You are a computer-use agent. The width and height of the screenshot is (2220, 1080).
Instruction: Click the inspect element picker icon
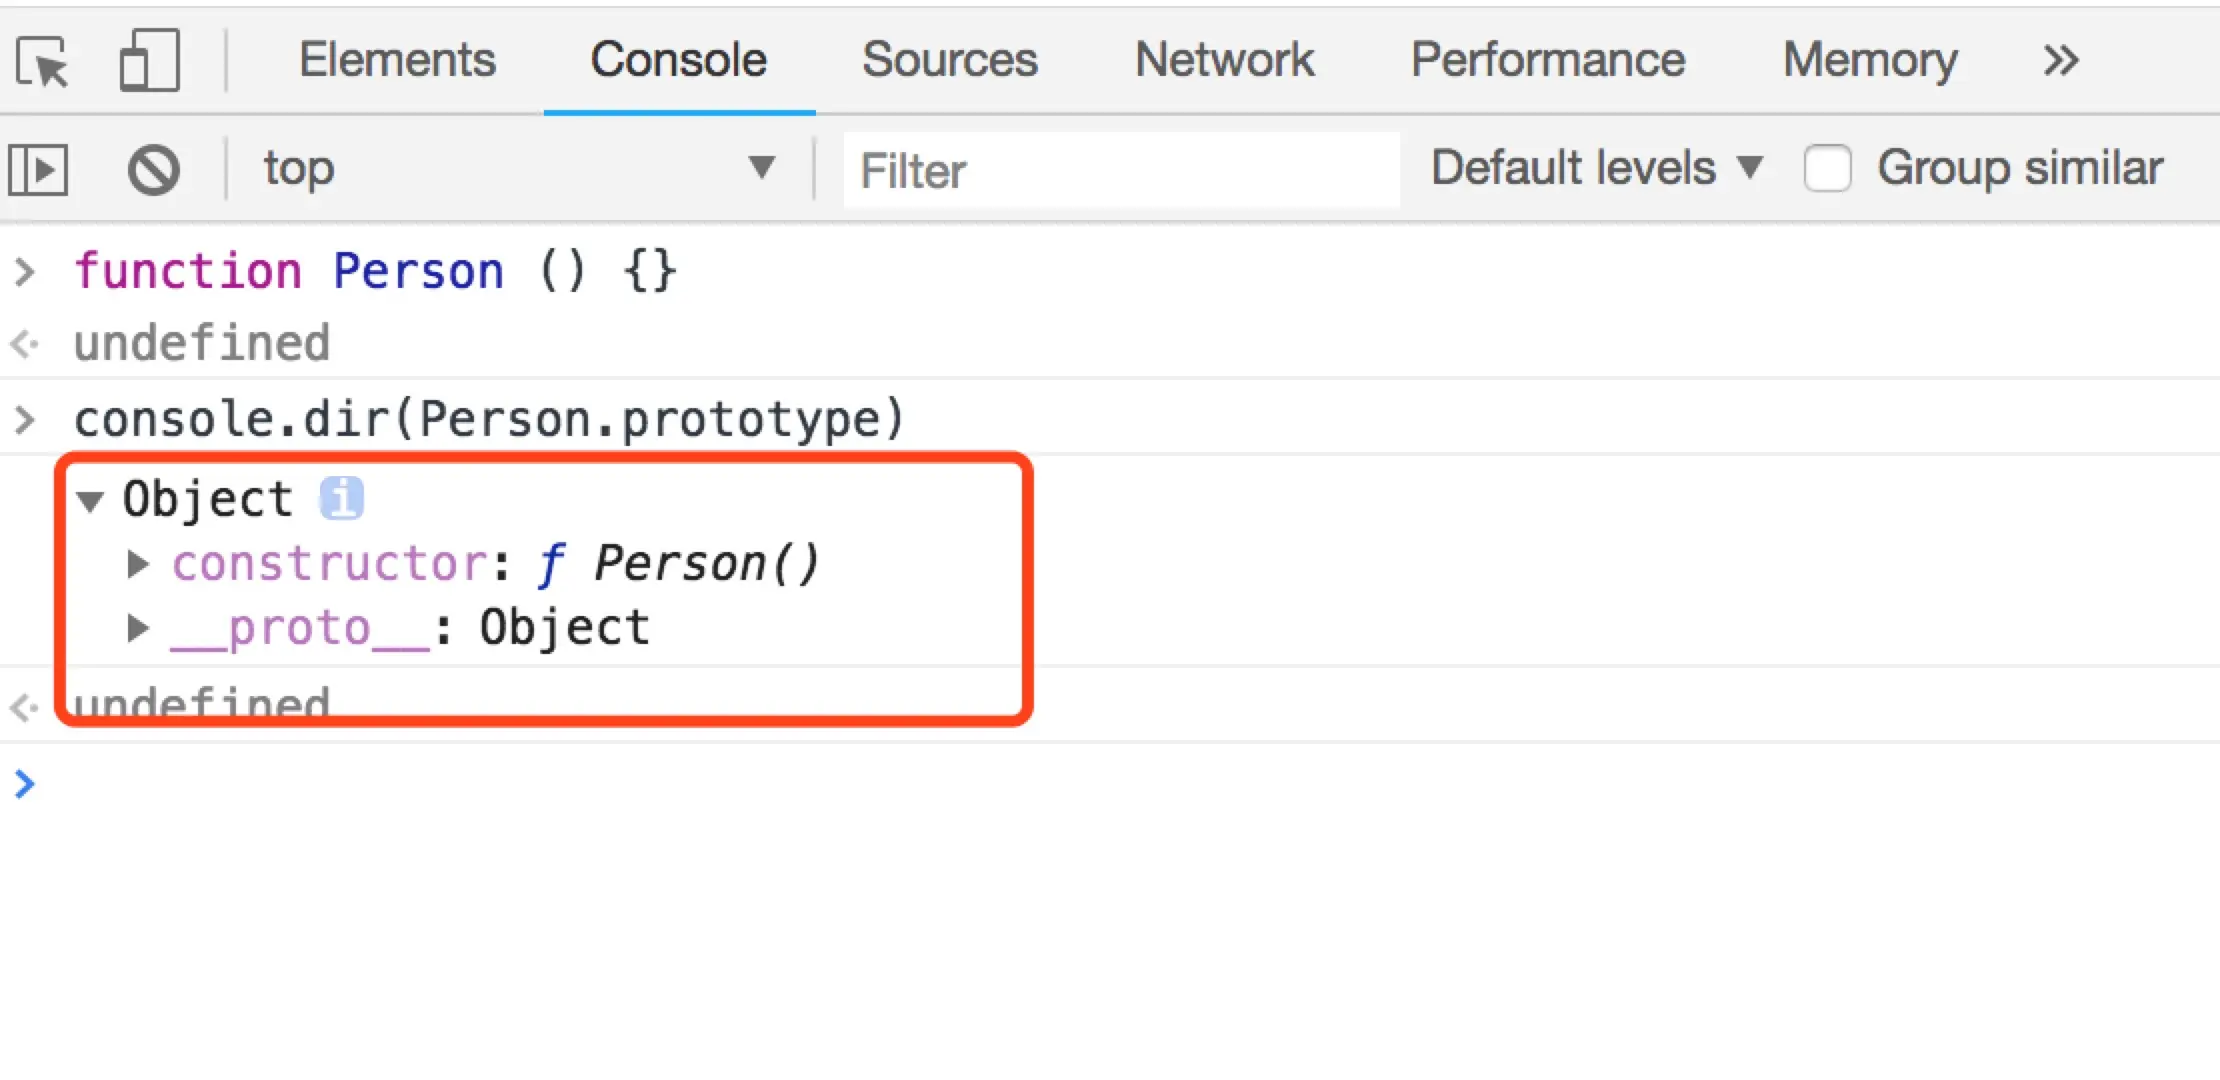click(43, 61)
